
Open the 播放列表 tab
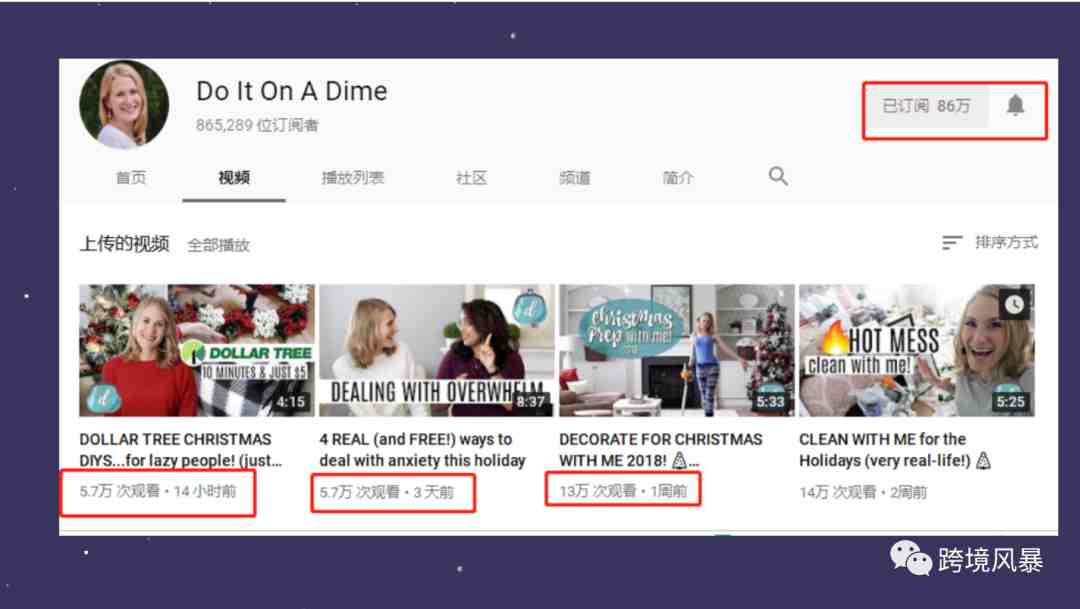[353, 178]
